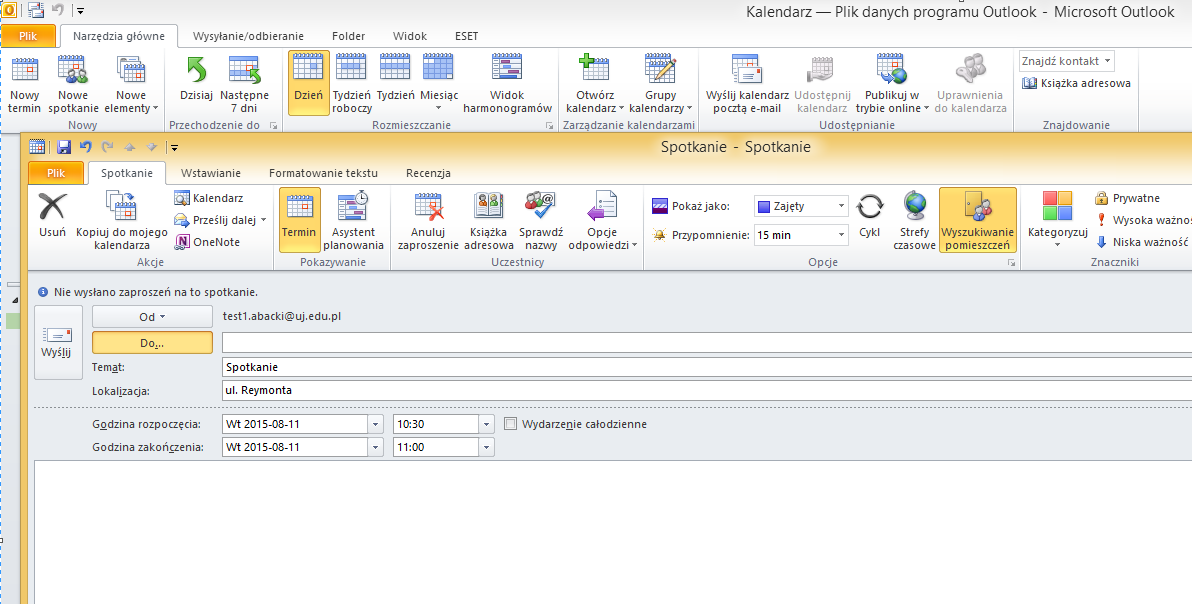Send the meeting to OneNote
1192x604 pixels.
point(207,242)
